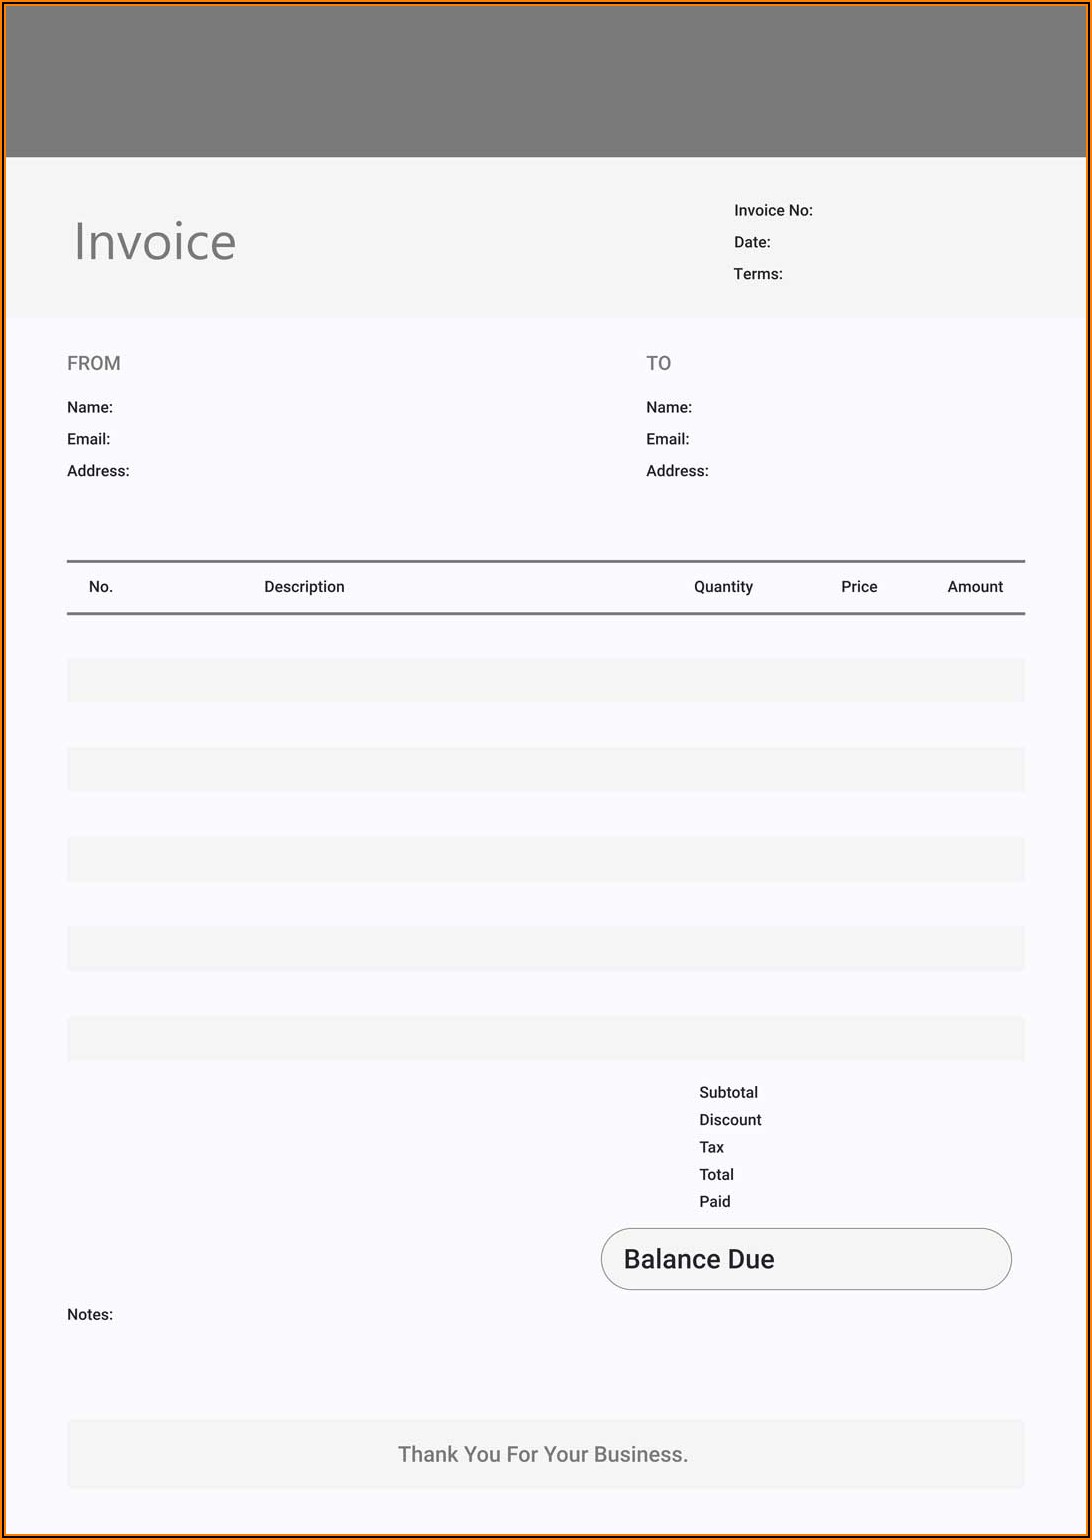
Task: Click the TO section heading
Action: tap(658, 363)
